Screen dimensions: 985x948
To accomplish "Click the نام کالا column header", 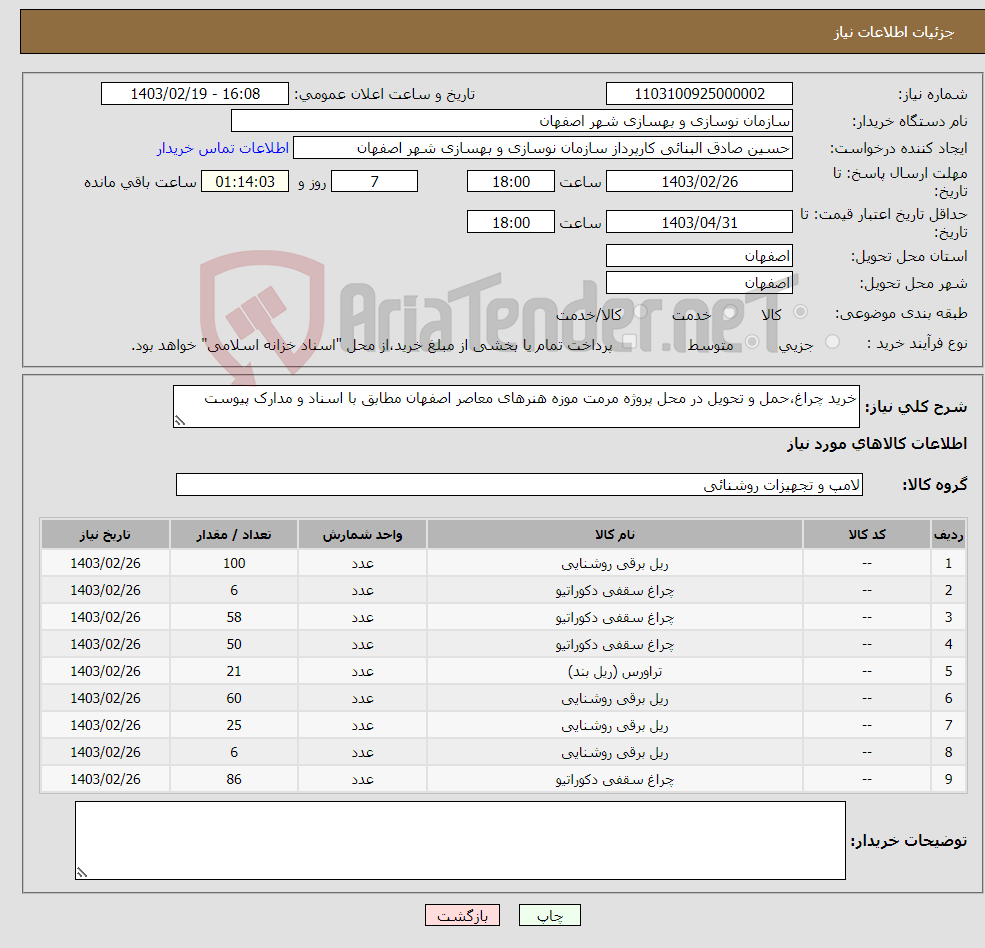I will pyautogui.click(x=615, y=535).
